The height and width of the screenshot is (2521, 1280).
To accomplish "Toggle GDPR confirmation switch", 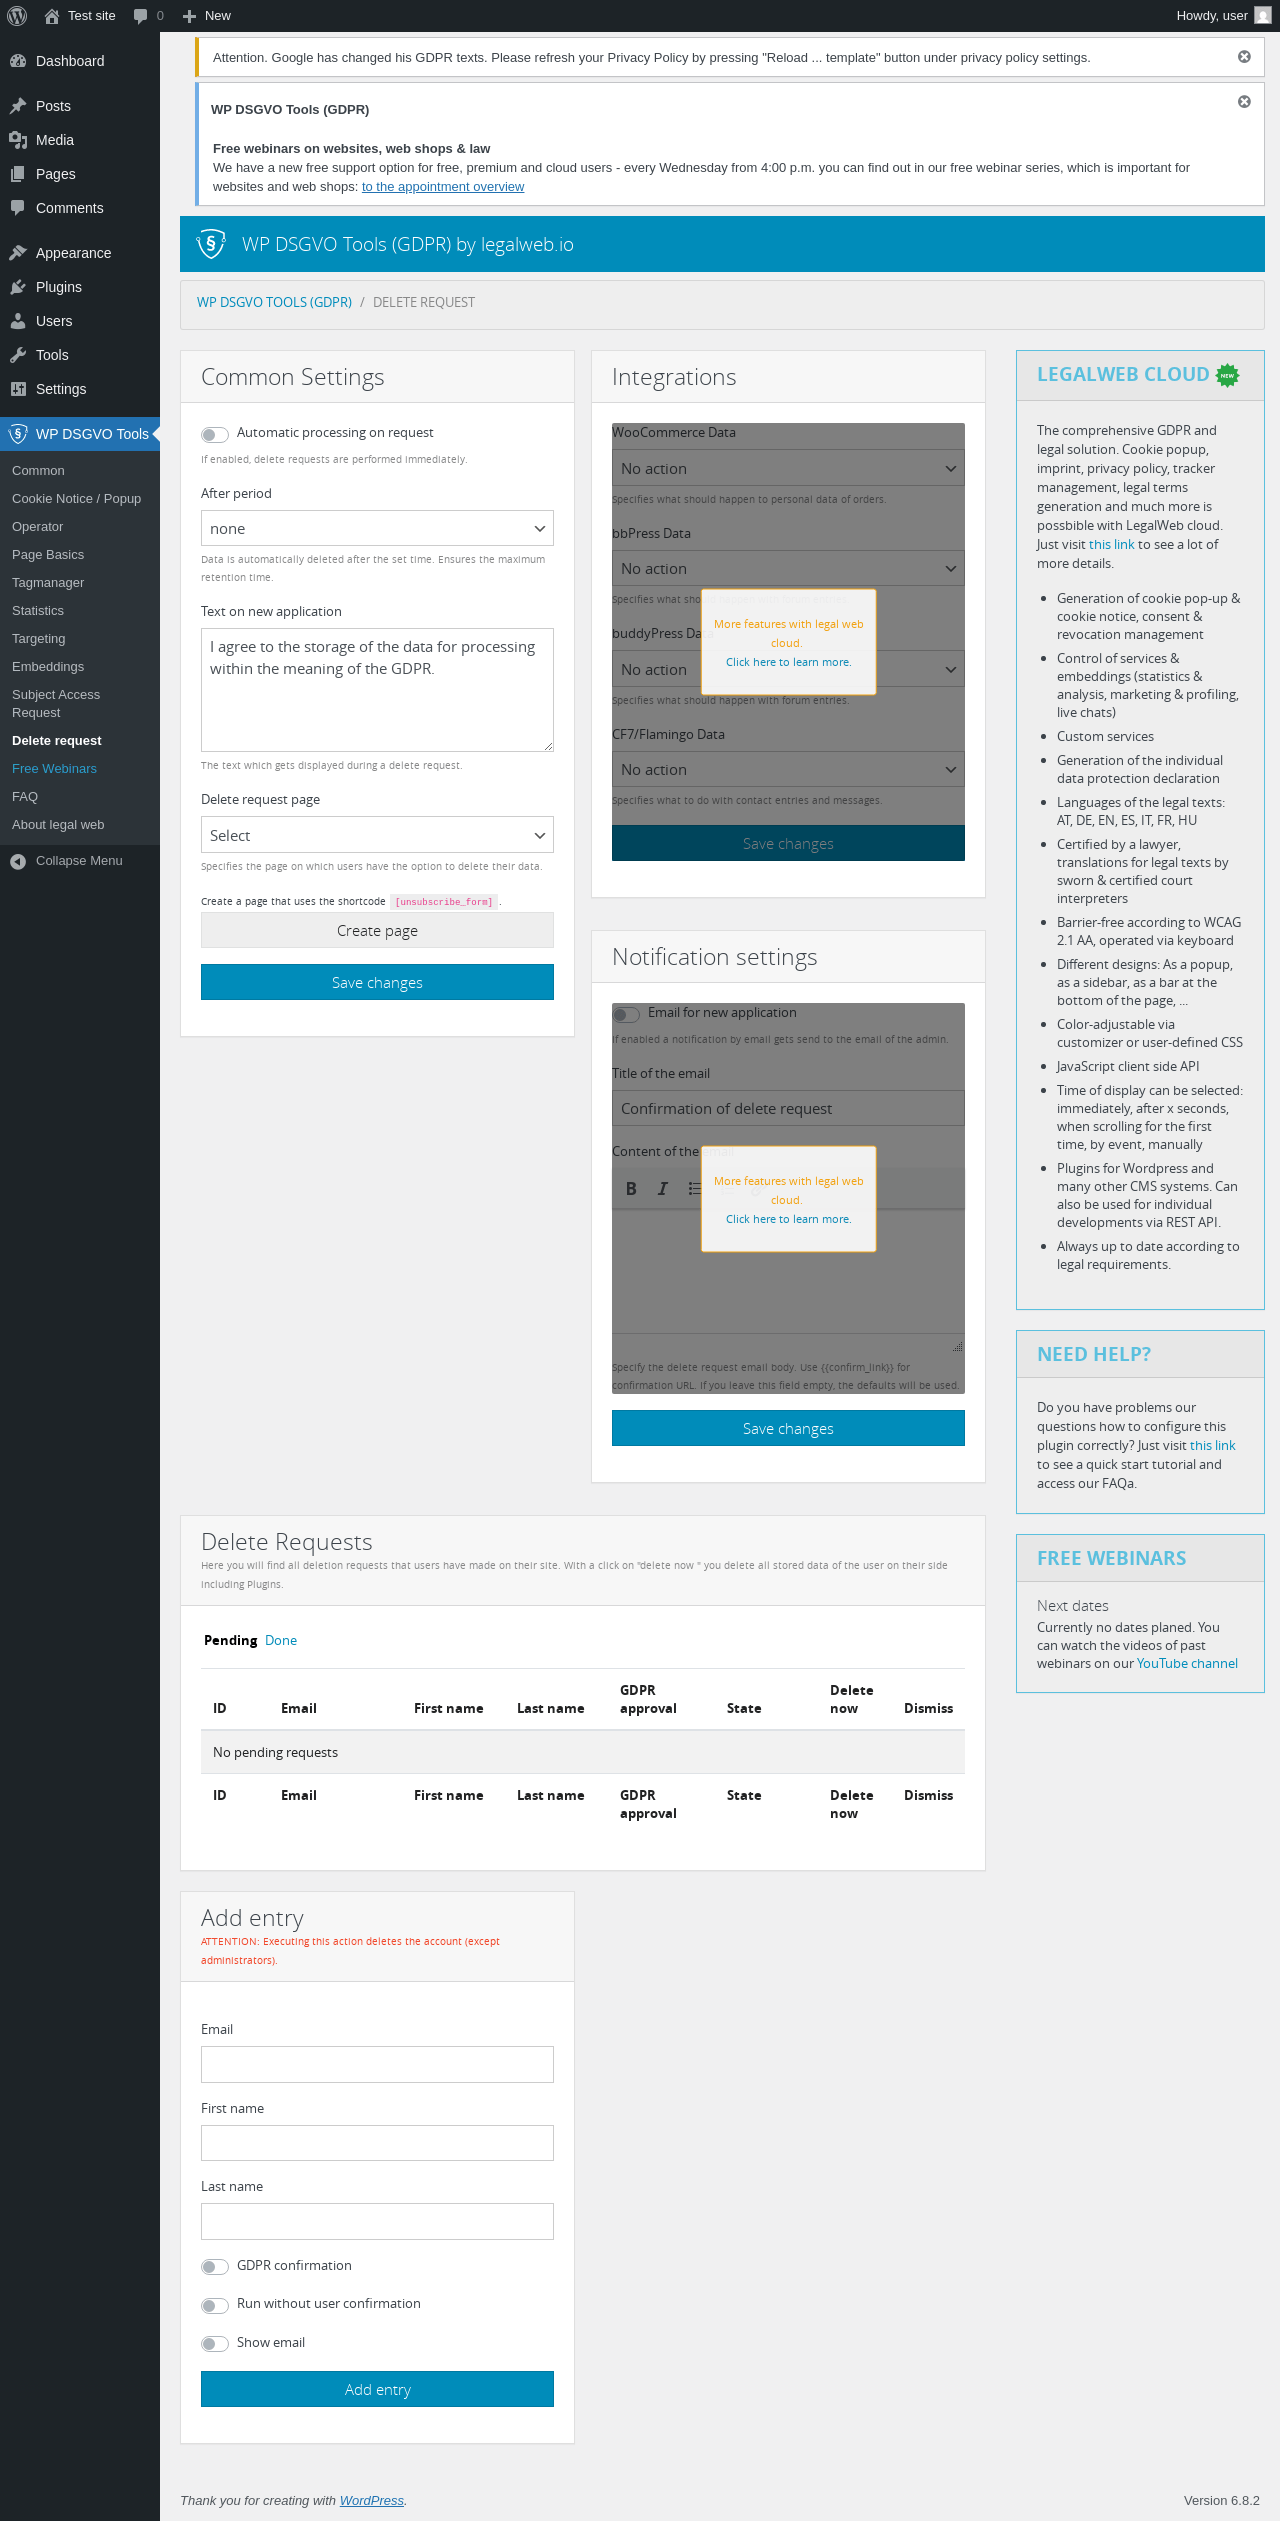I will 215,2267.
